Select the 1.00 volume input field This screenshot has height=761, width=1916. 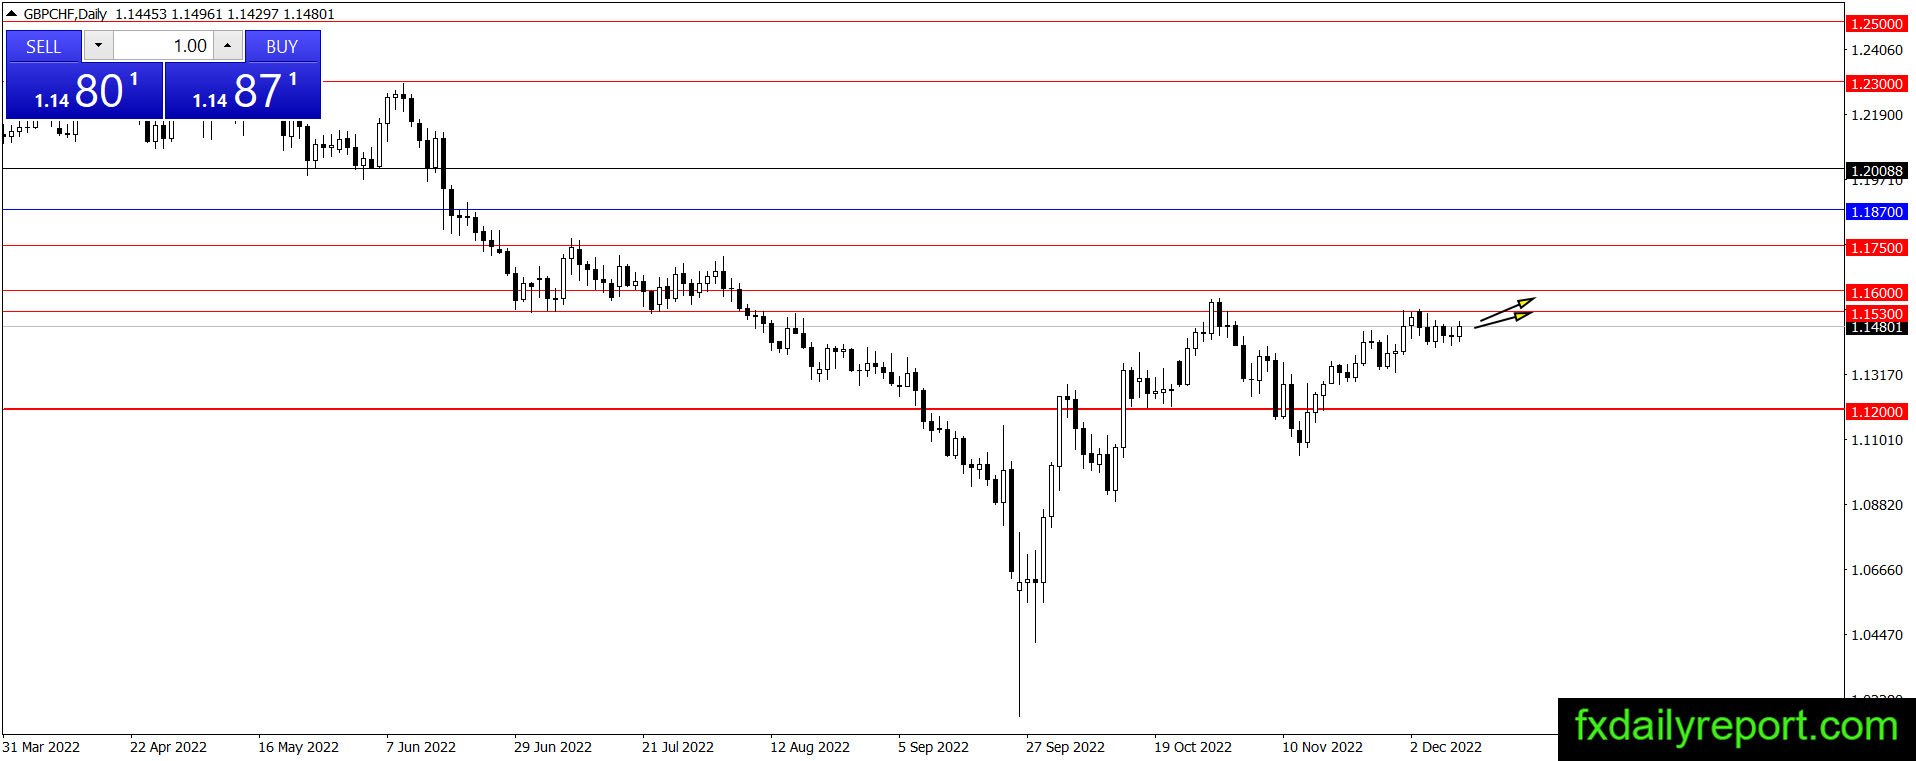[163, 46]
